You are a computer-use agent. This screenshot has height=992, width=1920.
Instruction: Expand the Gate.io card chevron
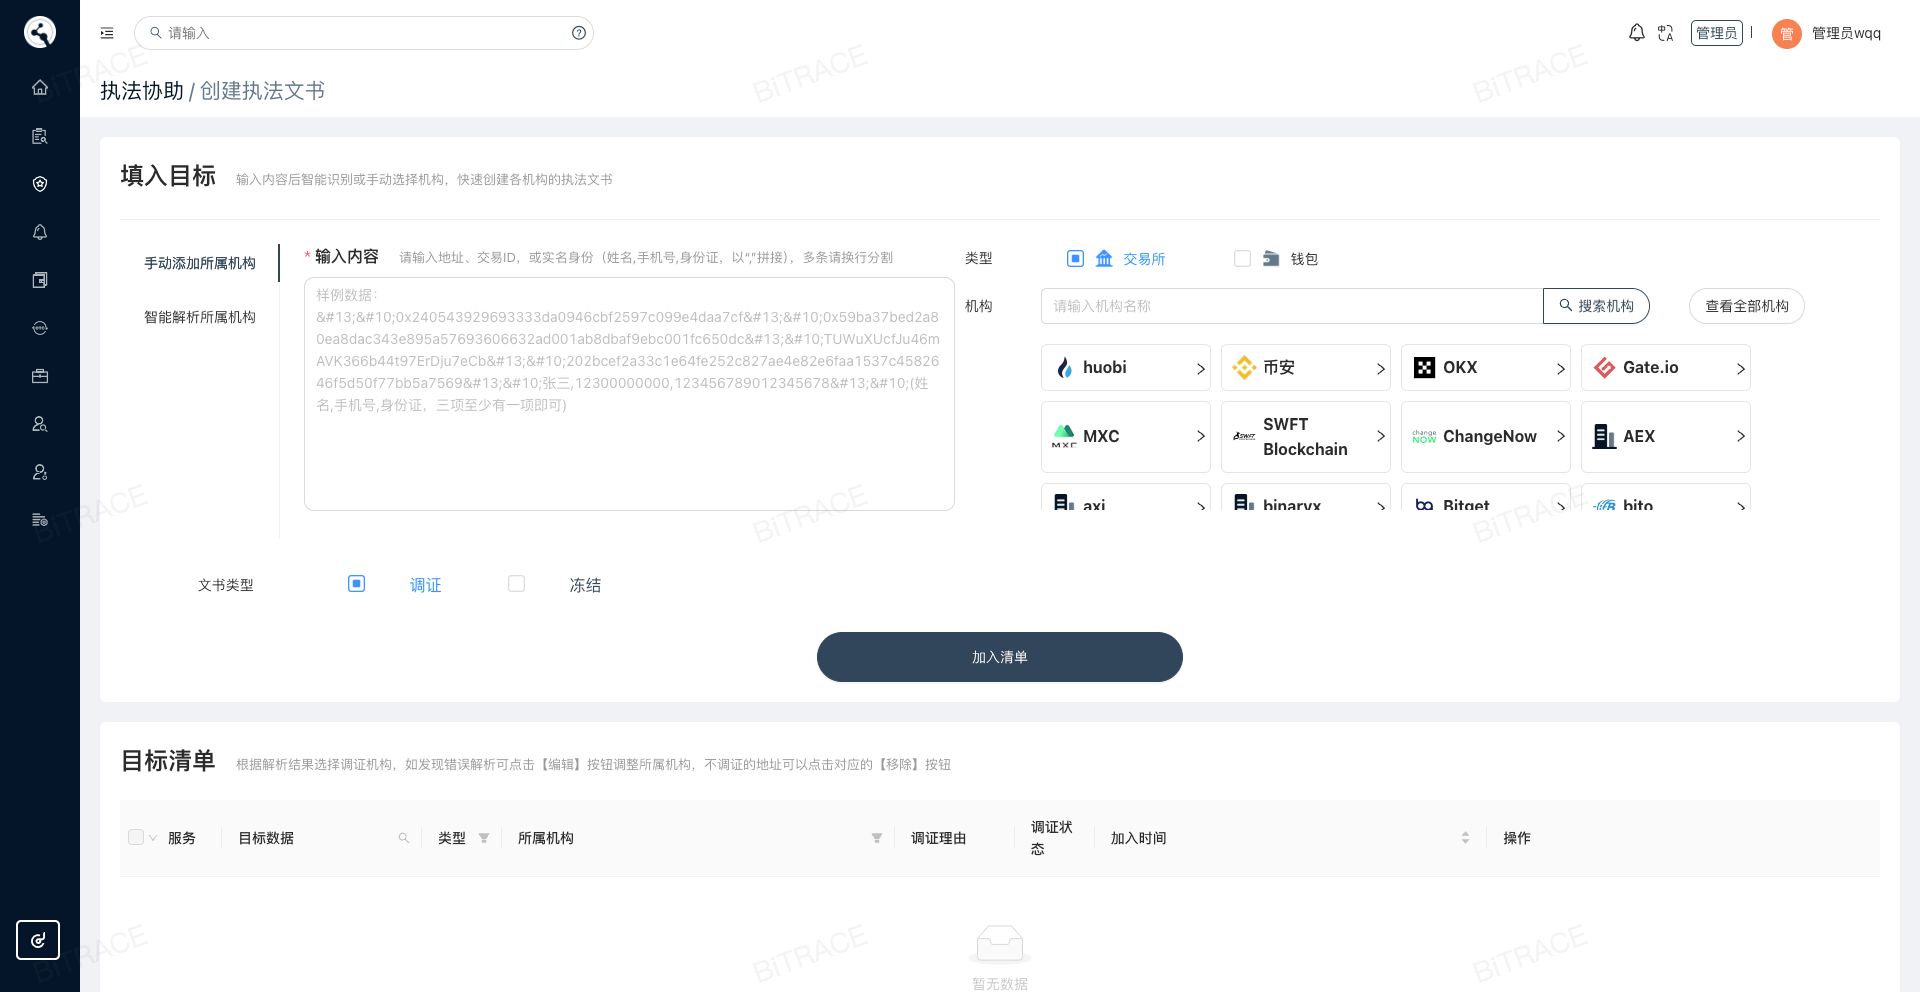(1740, 369)
